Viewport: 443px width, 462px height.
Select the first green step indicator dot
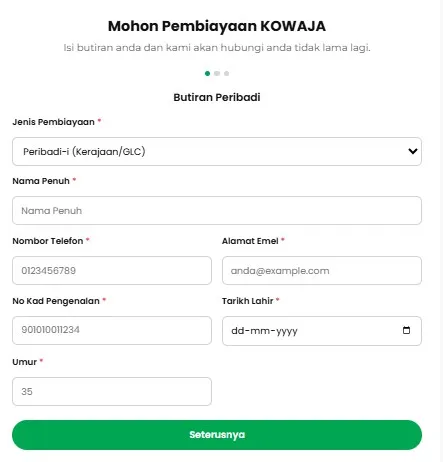pyautogui.click(x=207, y=73)
